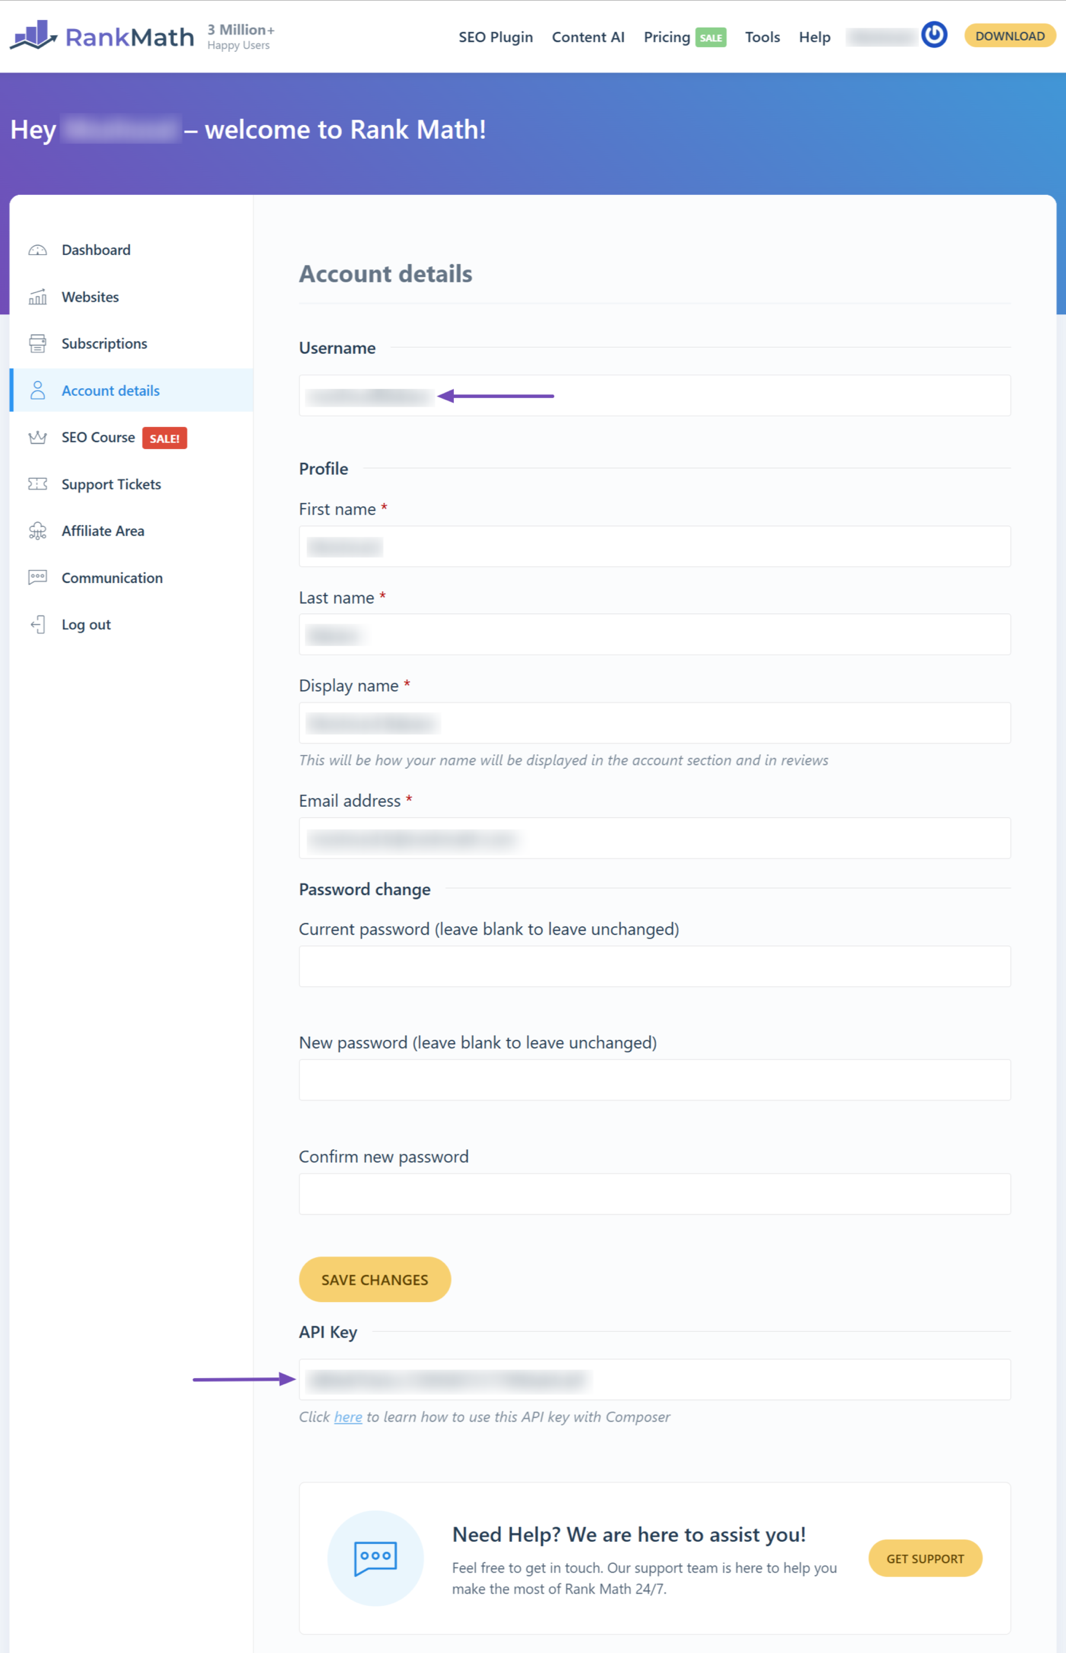Click the chat bubble help icon

click(x=376, y=1558)
